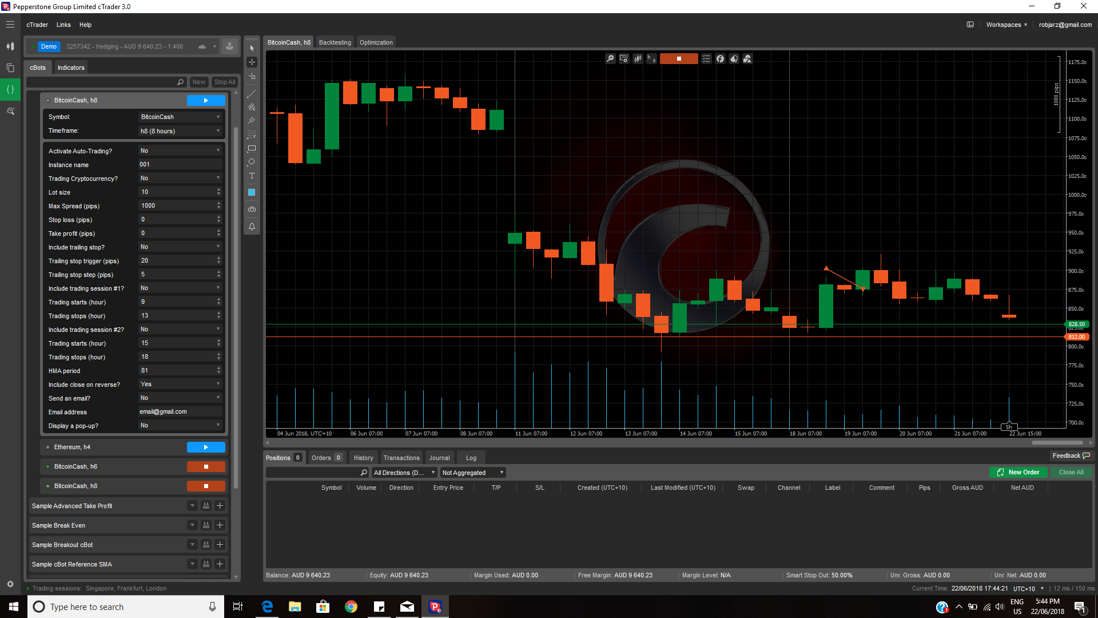The width and height of the screenshot is (1098, 618).
Task: Open the Trade section in left sidebar
Action: [x=11, y=46]
